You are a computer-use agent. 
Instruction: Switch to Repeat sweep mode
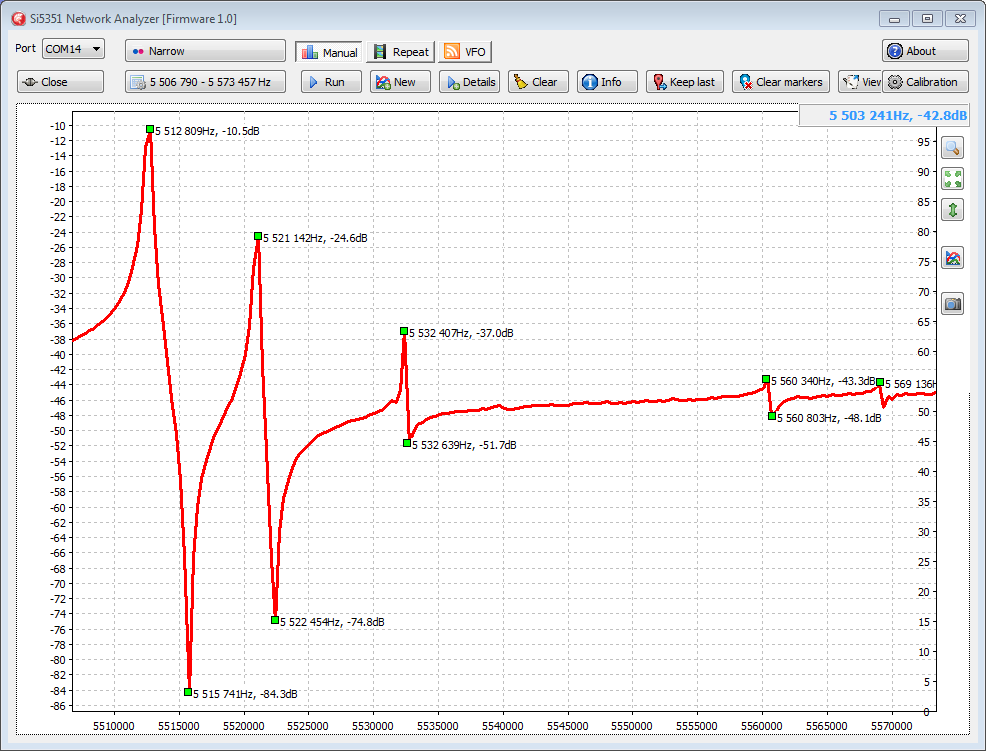click(x=400, y=52)
